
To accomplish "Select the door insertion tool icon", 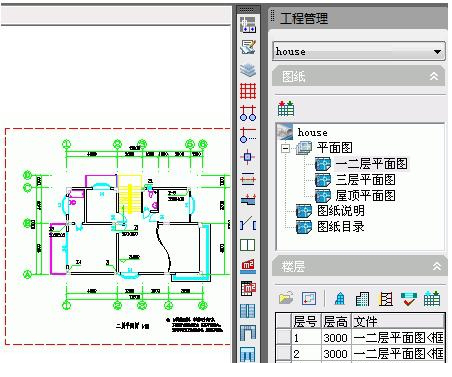I will [248, 223].
